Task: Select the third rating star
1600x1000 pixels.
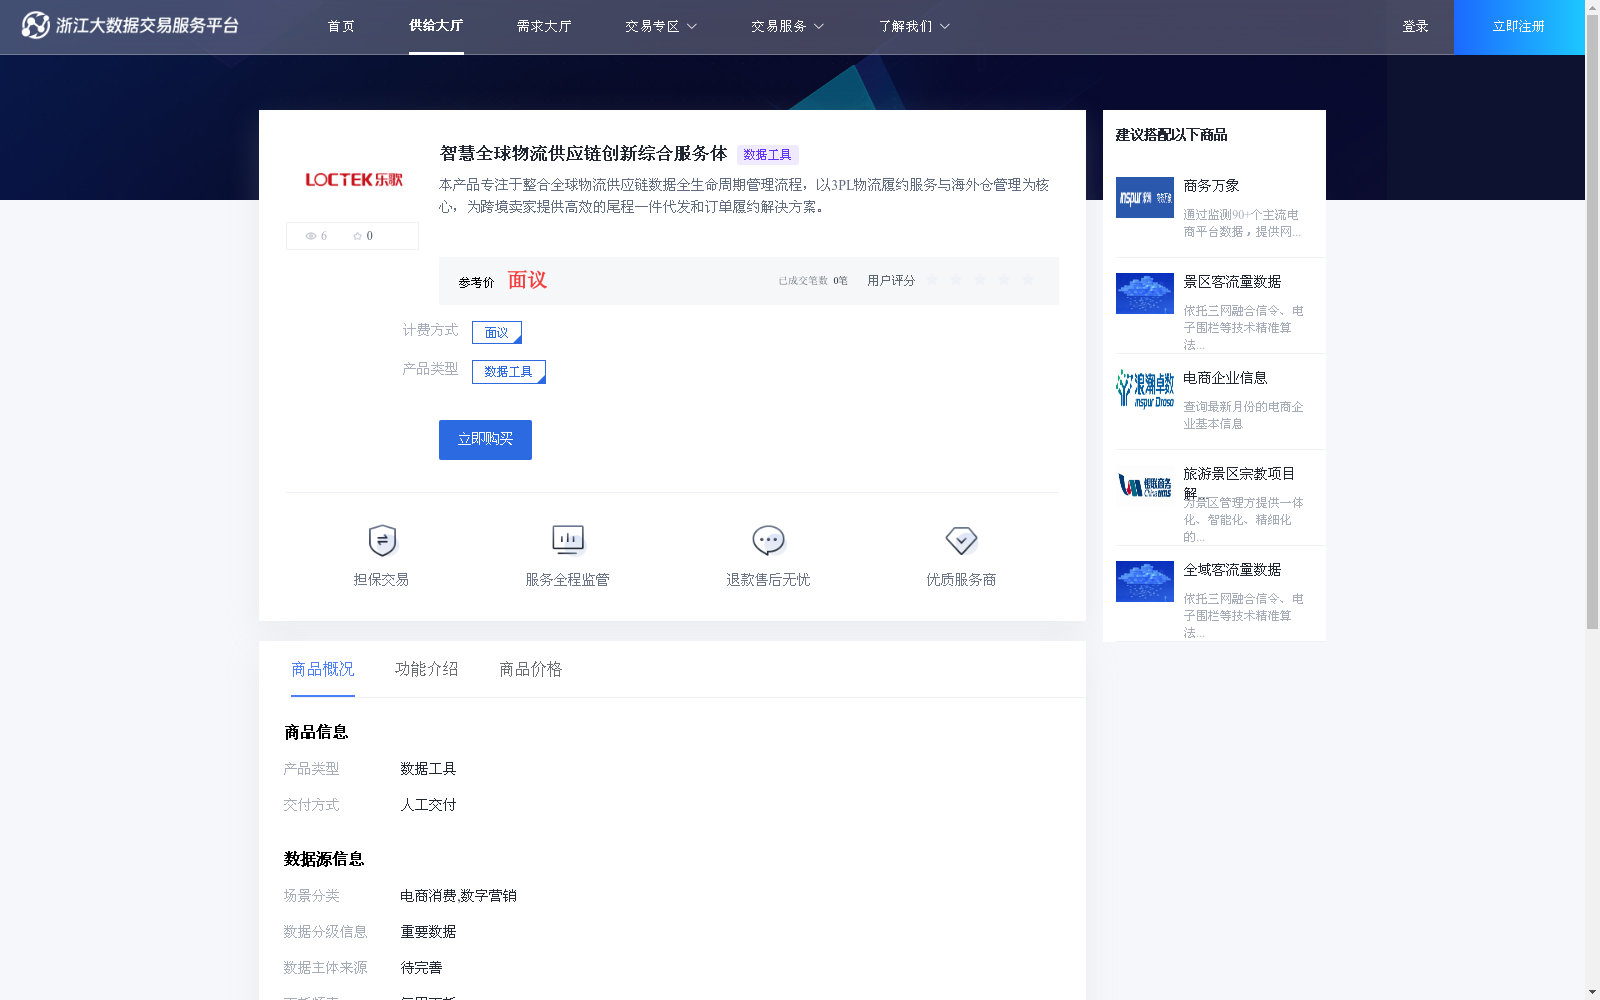Action: coord(980,280)
